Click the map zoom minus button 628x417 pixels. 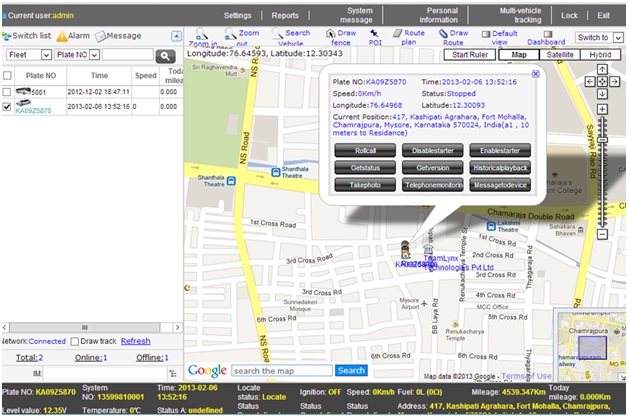click(x=602, y=234)
